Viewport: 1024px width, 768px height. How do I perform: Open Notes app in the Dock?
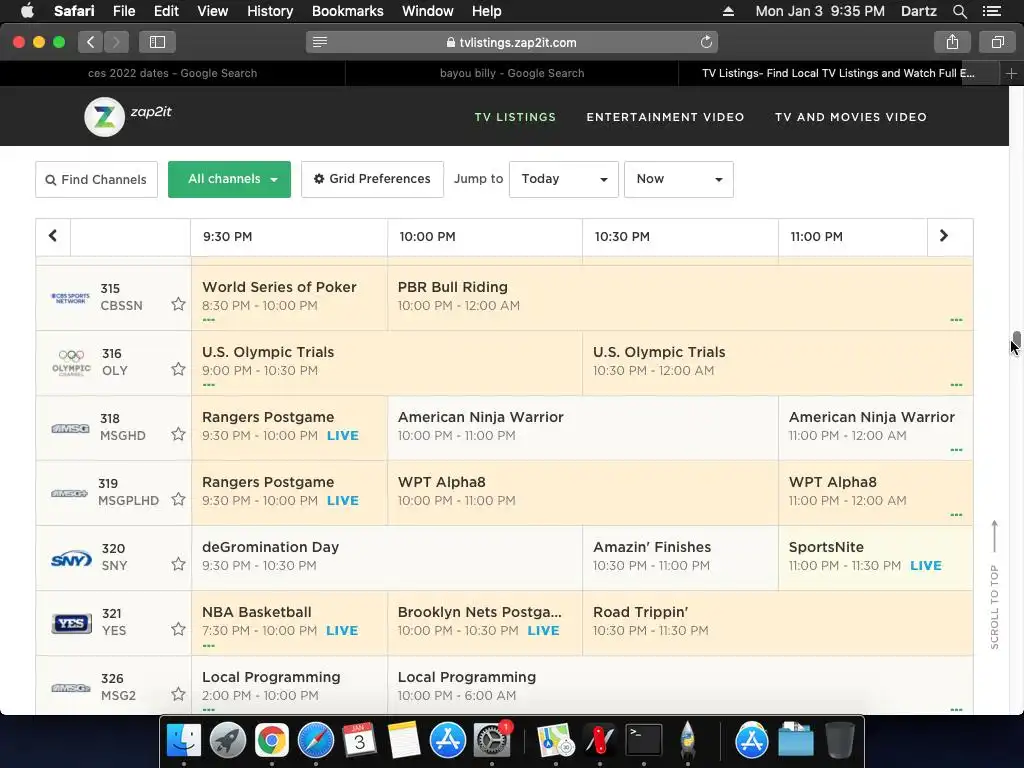(404, 740)
